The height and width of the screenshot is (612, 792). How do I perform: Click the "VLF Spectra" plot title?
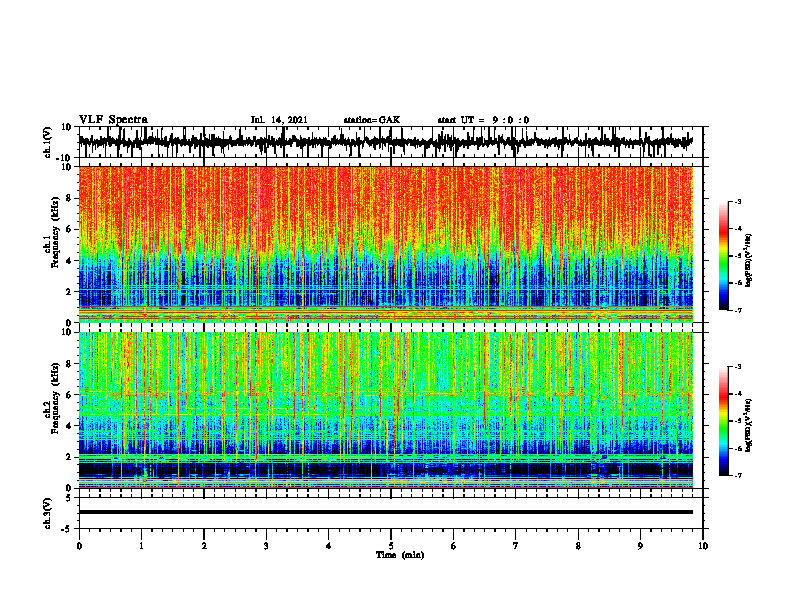(113, 120)
